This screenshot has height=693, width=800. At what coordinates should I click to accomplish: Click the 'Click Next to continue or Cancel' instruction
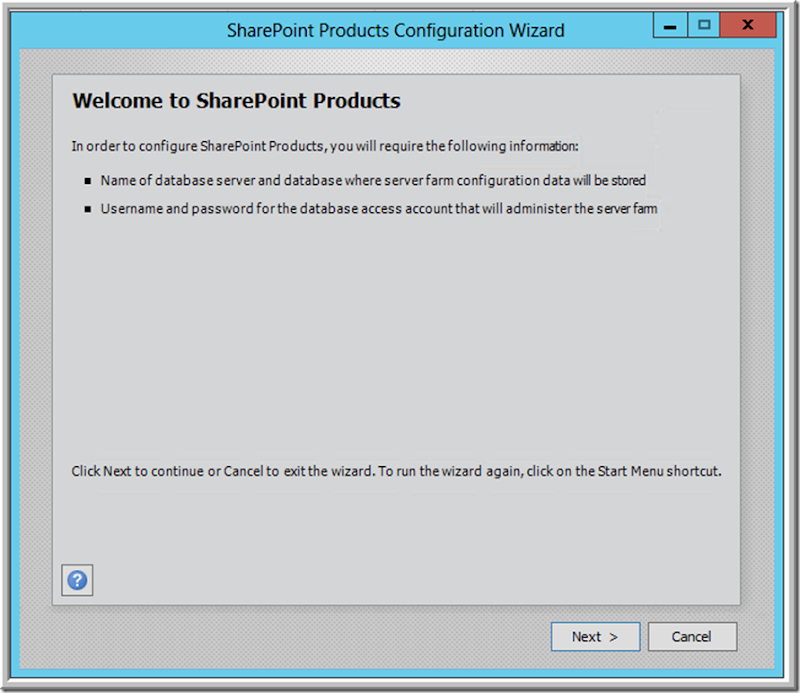[396, 471]
